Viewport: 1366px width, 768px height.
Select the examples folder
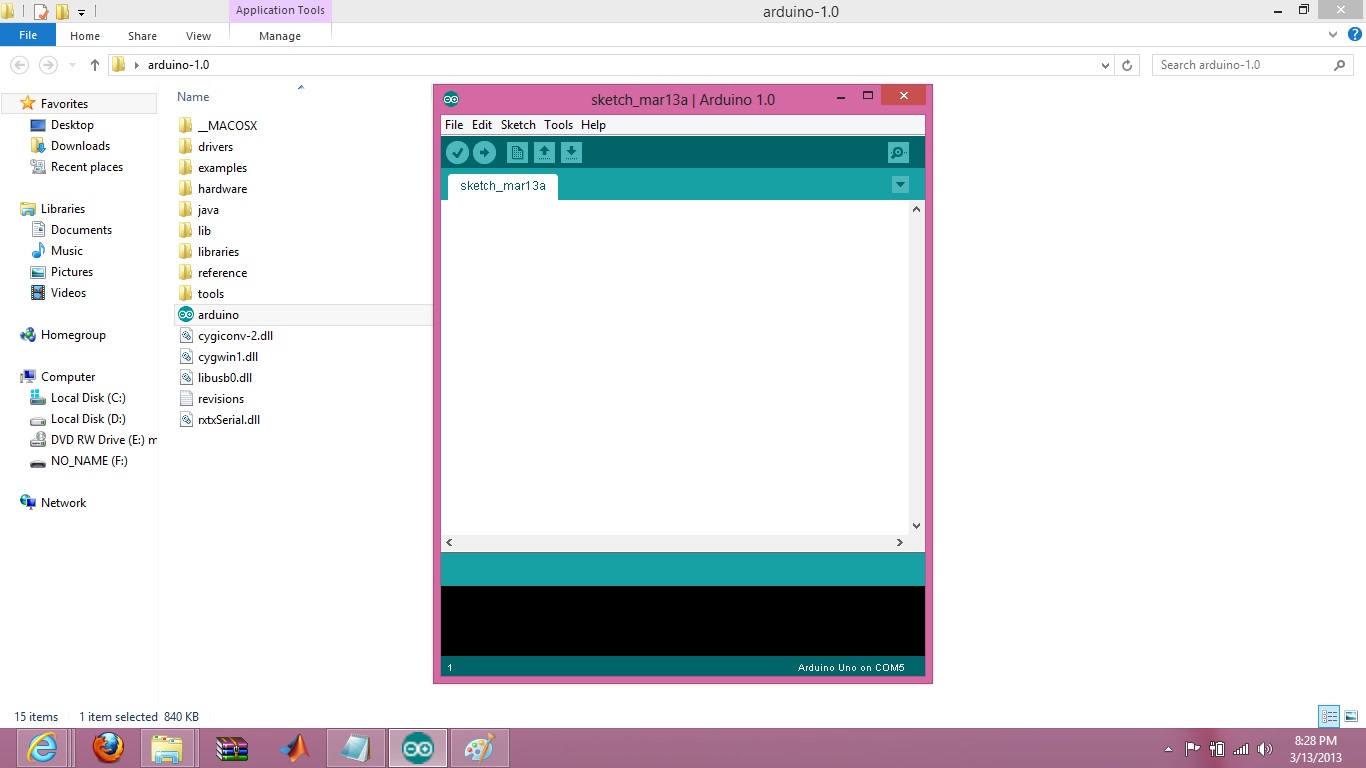[x=222, y=168]
